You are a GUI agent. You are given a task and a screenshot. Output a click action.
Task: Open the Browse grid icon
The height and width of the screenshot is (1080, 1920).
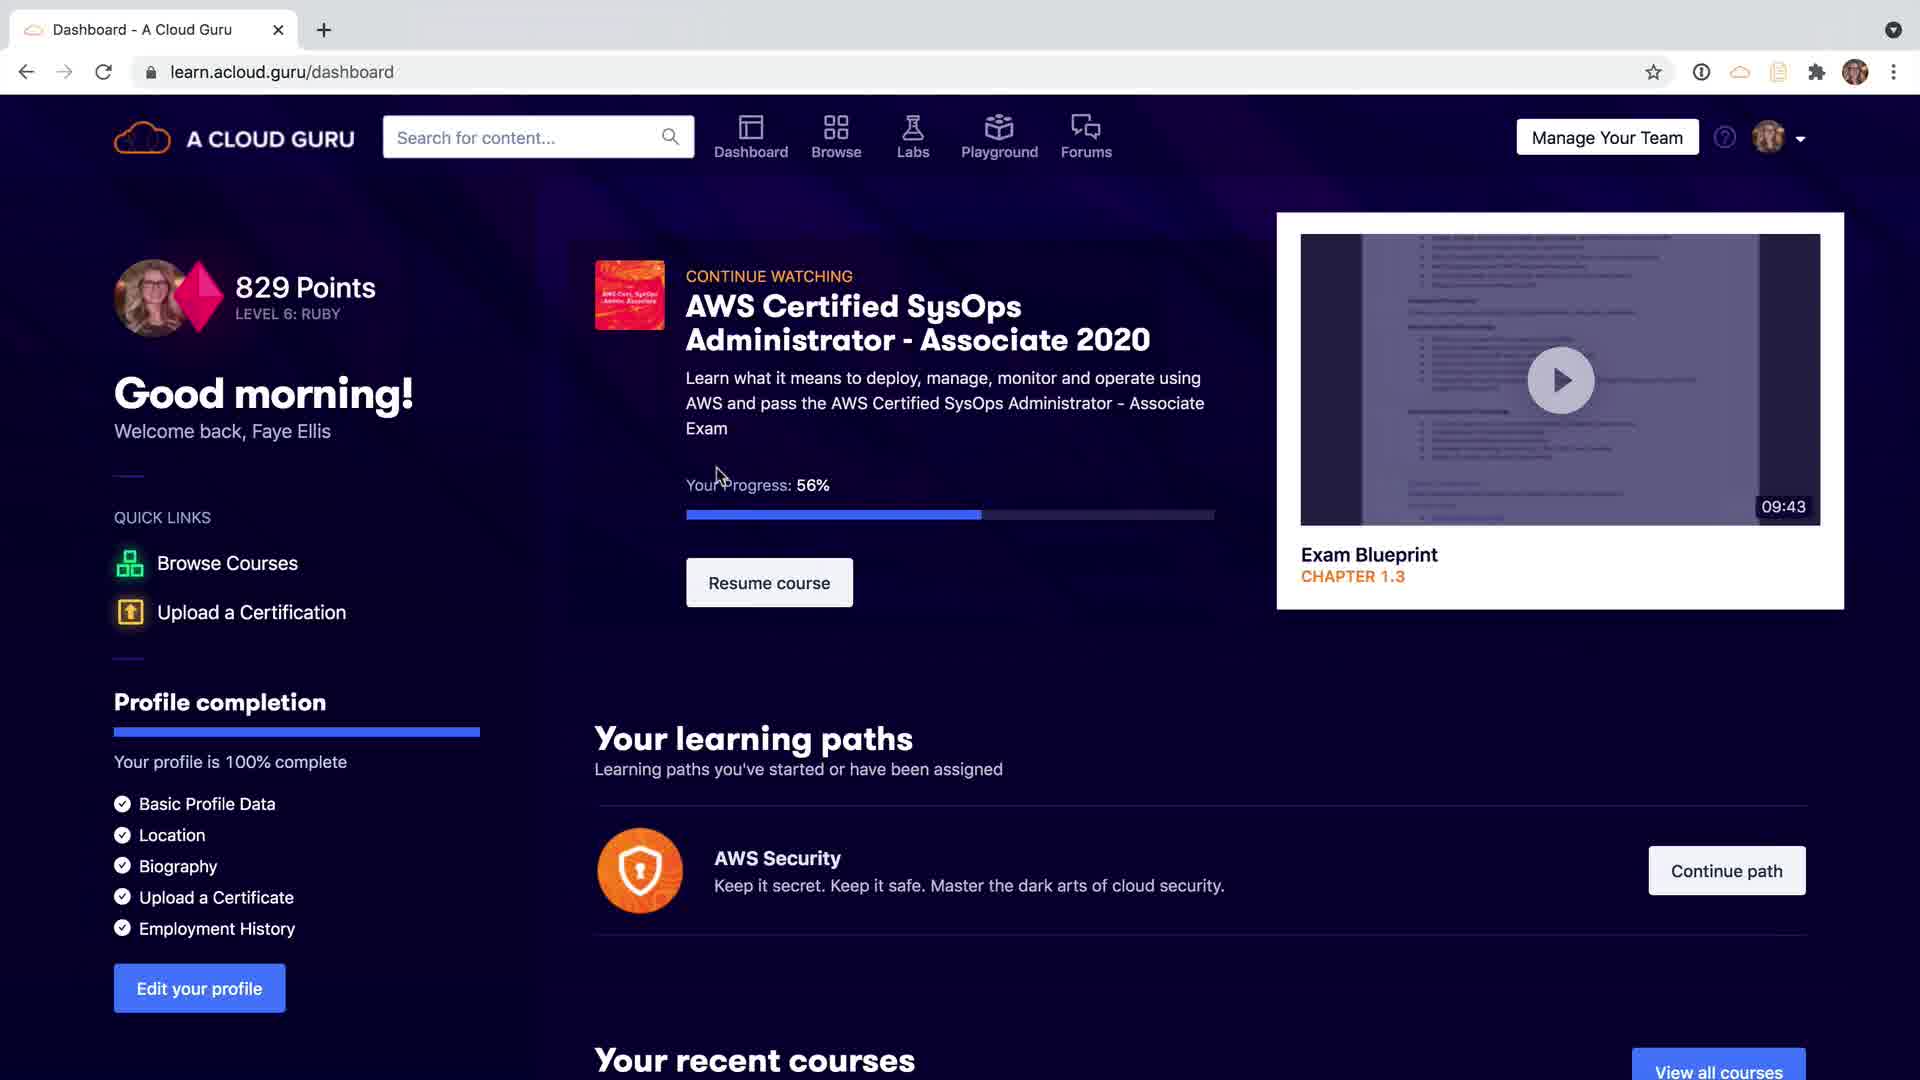[x=836, y=128]
